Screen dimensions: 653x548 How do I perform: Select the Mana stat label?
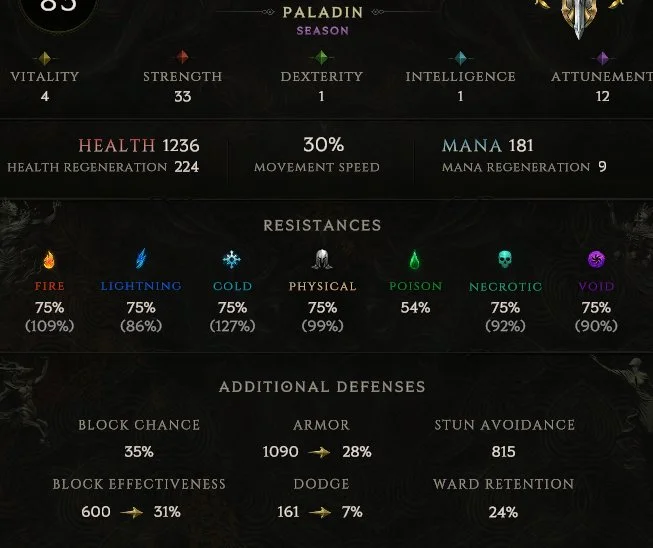(472, 146)
